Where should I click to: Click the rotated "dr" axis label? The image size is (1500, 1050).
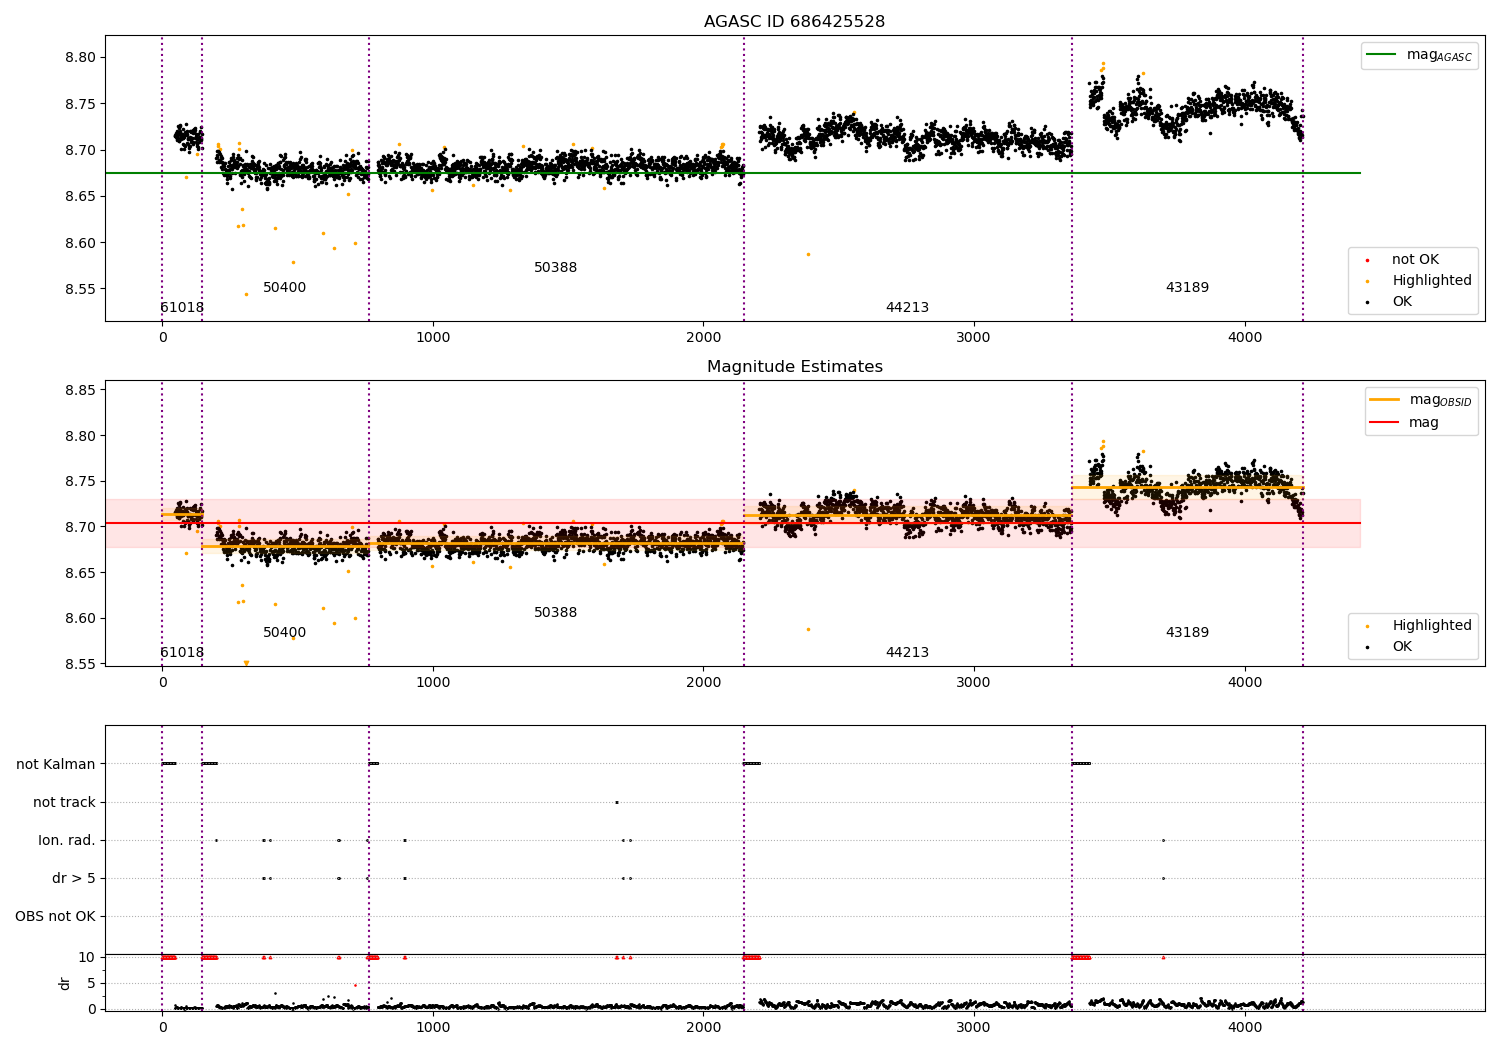[65, 983]
